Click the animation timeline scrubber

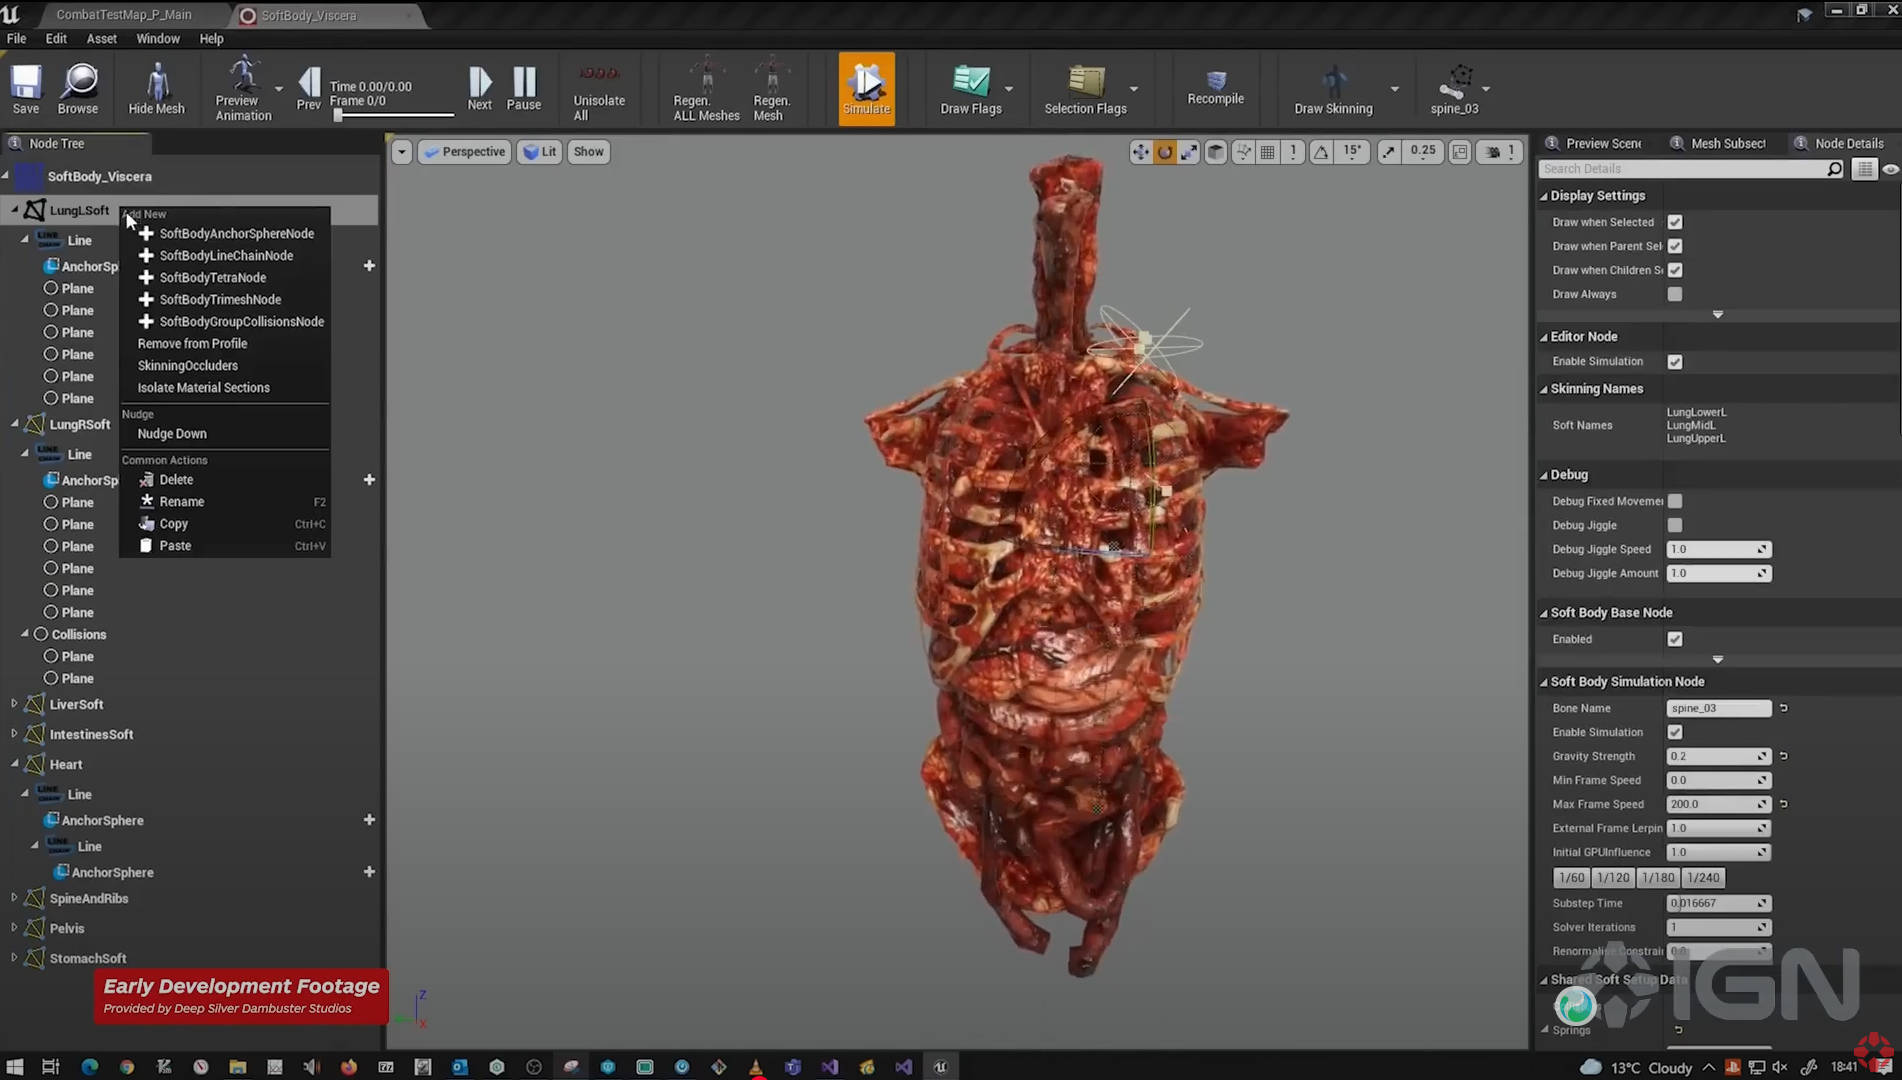(339, 116)
